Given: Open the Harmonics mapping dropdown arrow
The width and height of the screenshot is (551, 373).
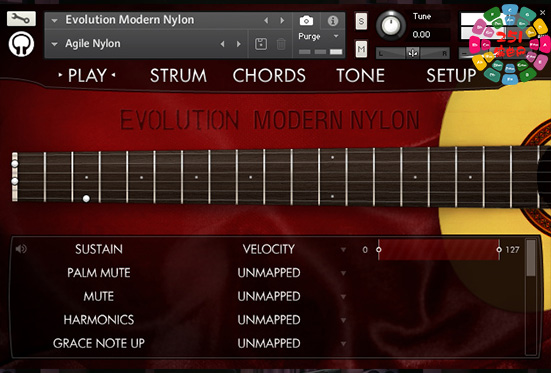Looking at the screenshot, I should pos(343,320).
